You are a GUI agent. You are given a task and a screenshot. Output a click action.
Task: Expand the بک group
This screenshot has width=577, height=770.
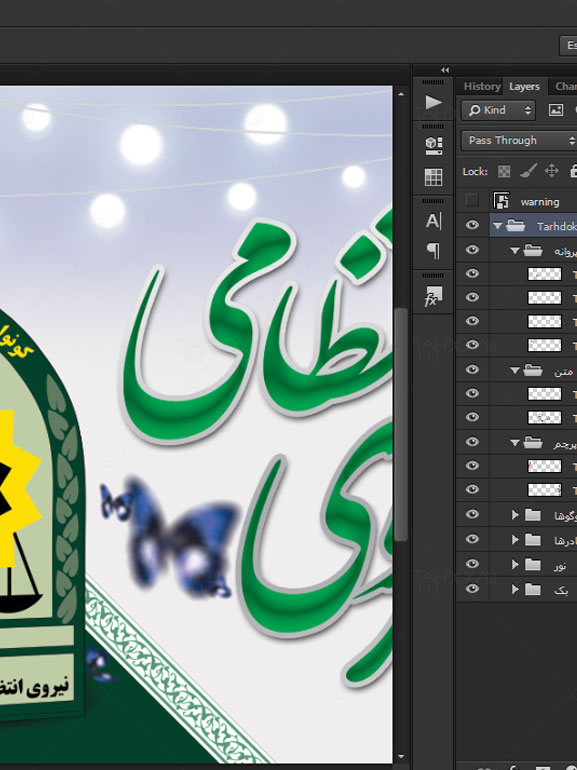(515, 589)
